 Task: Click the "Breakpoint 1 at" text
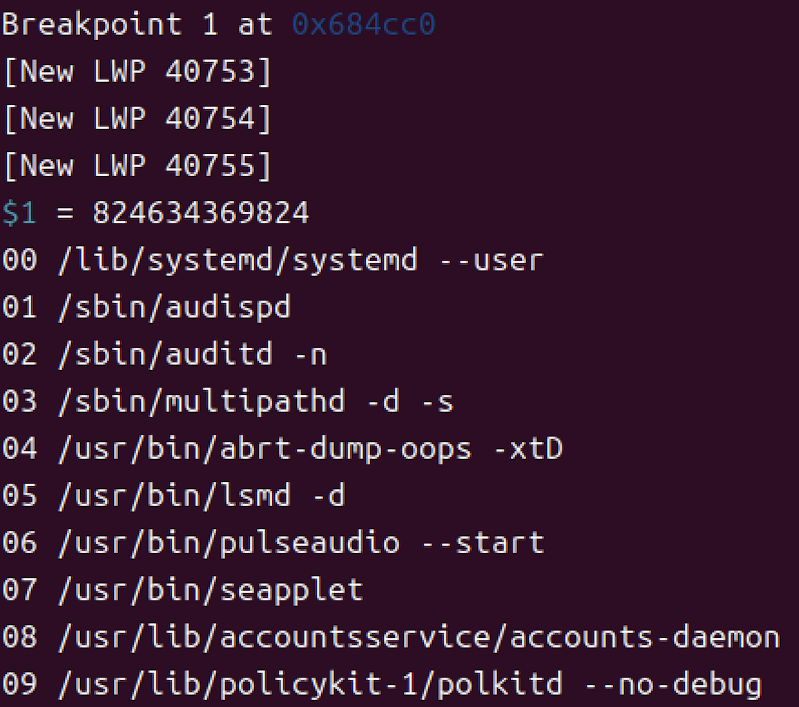137,24
